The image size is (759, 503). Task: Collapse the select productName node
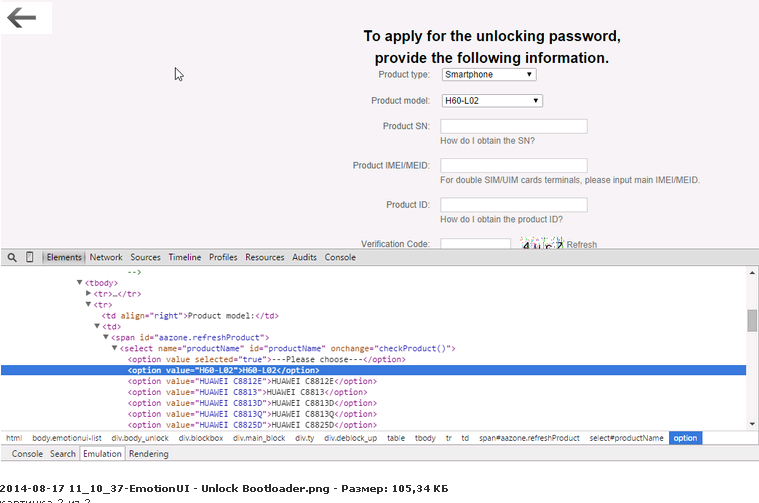(115, 348)
